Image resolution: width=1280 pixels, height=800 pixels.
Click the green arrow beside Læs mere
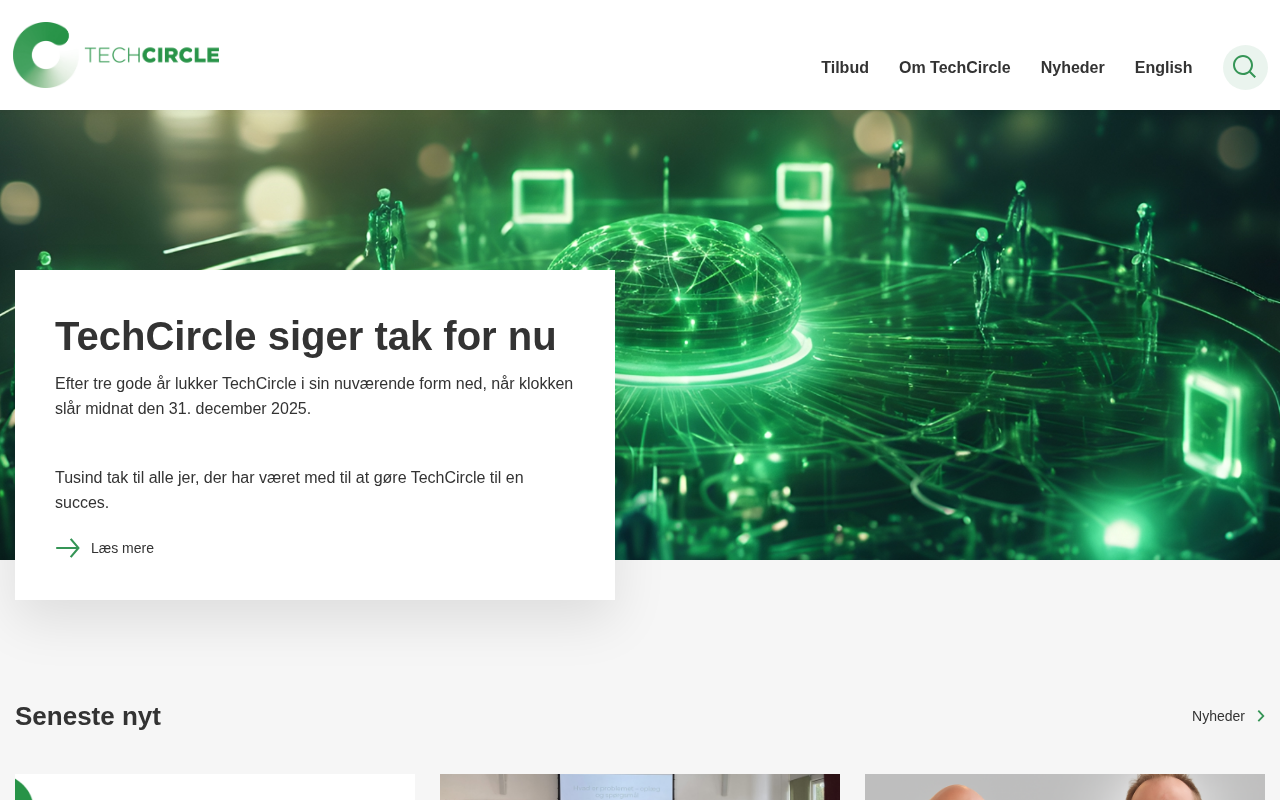[x=68, y=548]
